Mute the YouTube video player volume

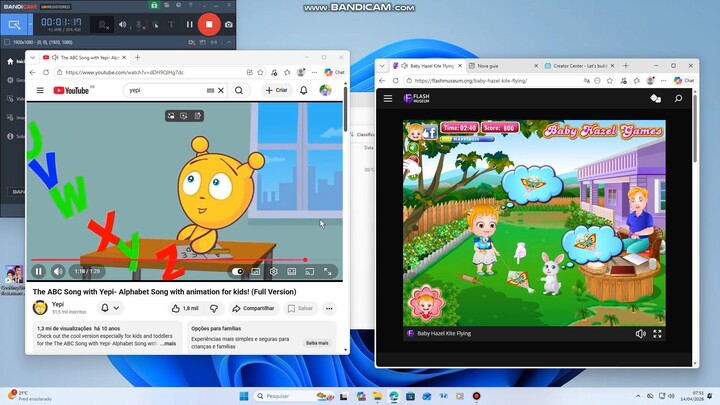coord(57,271)
